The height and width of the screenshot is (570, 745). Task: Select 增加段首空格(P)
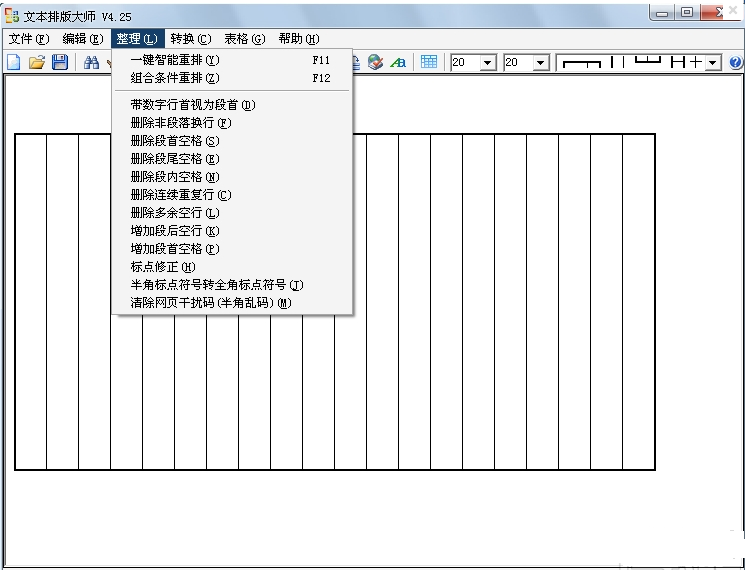point(232,249)
